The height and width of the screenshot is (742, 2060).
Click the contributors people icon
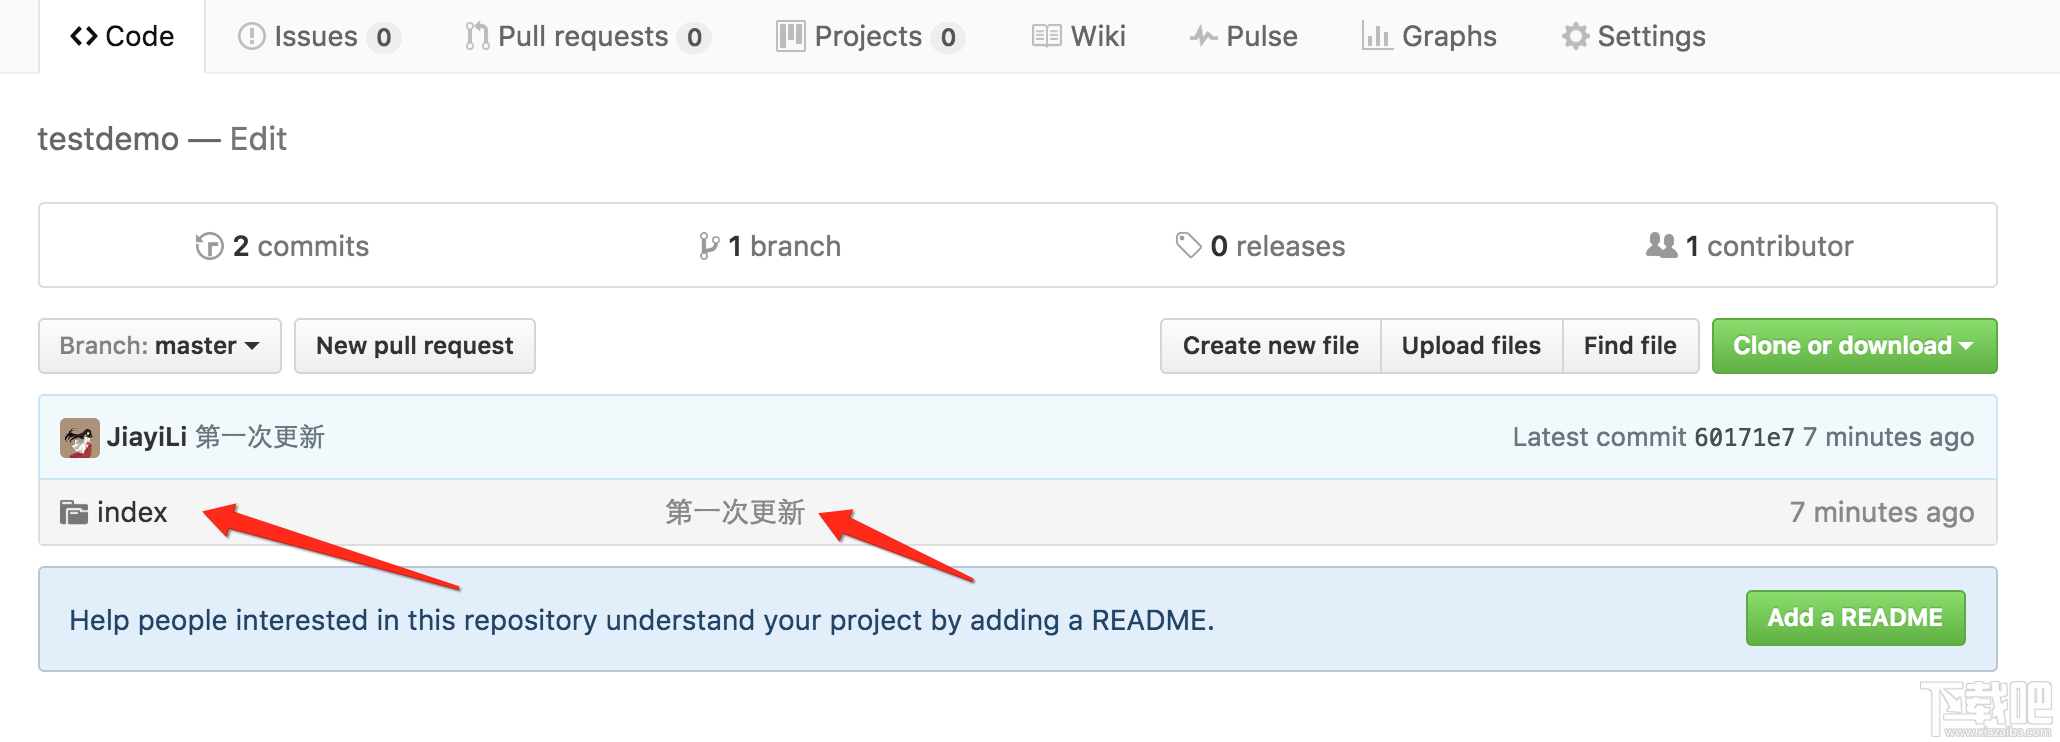pos(1661,245)
